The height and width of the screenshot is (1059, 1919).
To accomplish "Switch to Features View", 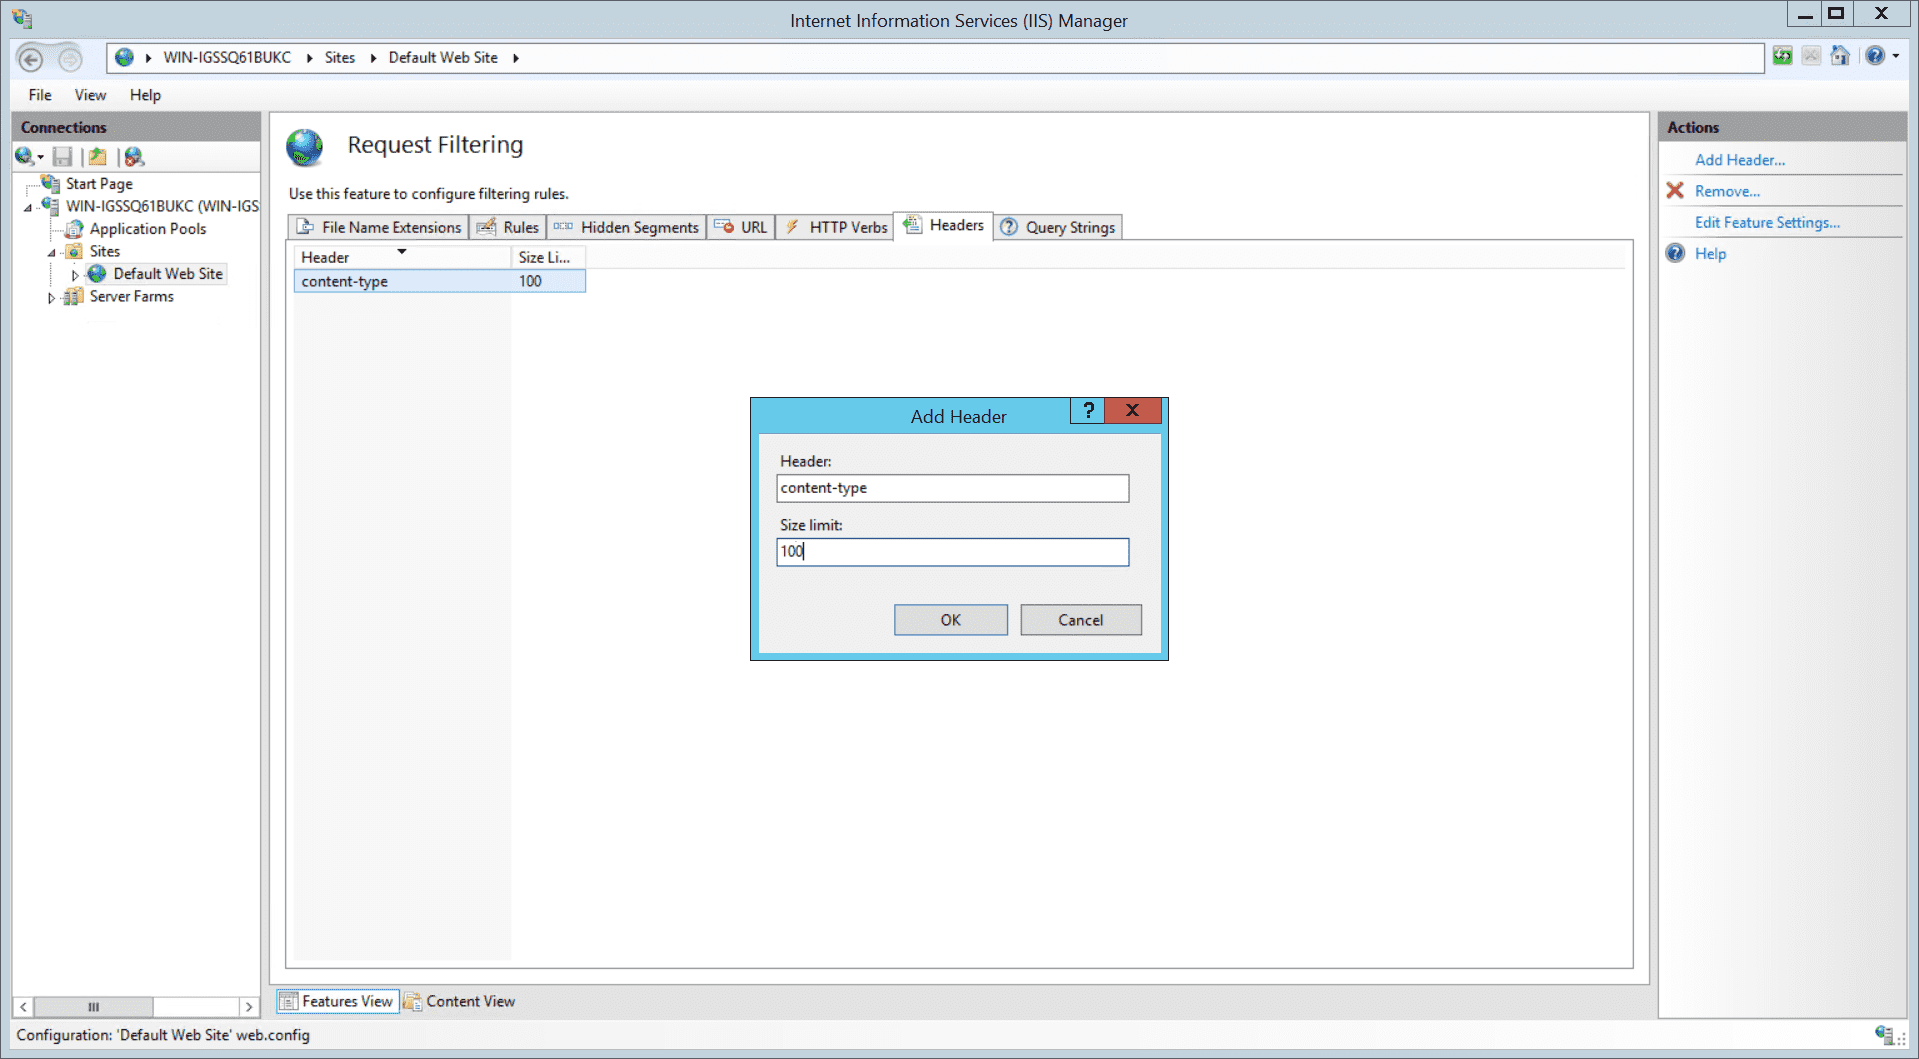I will [x=338, y=1001].
